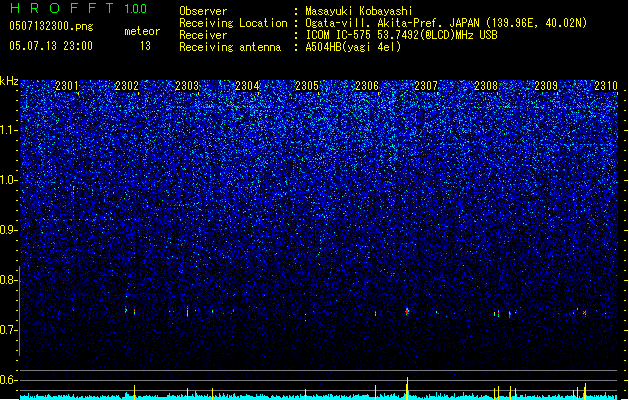The height and width of the screenshot is (400, 629).
Task: Click the 'Receiver' label
Action: pyautogui.click(x=203, y=35)
